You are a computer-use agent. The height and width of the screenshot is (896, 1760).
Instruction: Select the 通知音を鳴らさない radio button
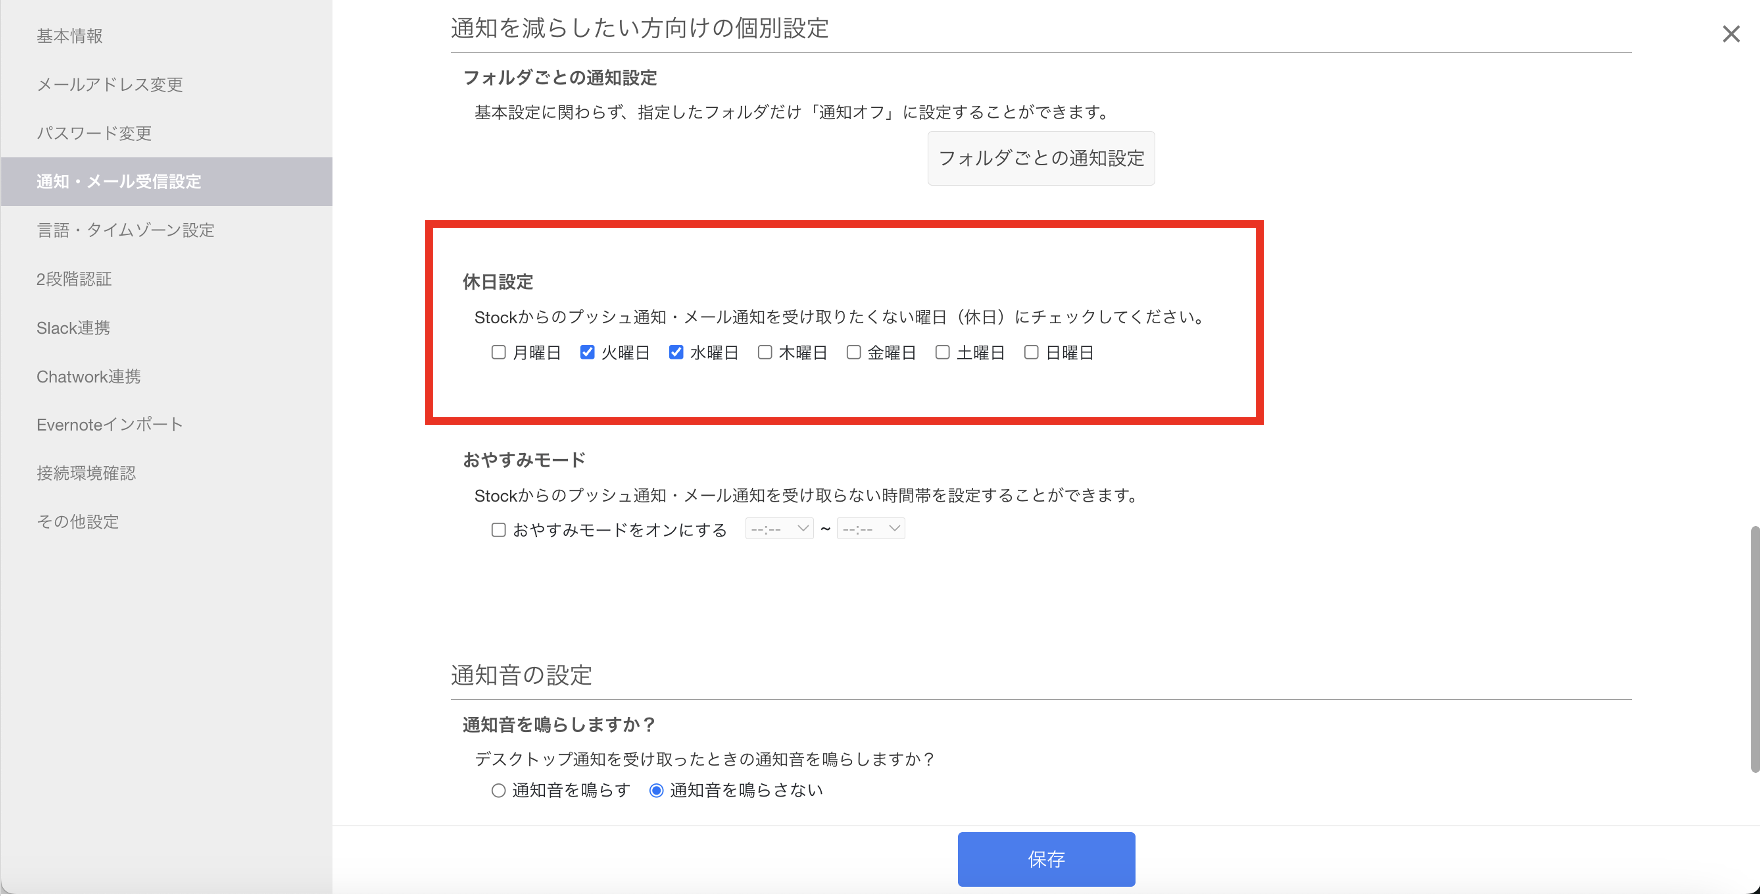[656, 790]
